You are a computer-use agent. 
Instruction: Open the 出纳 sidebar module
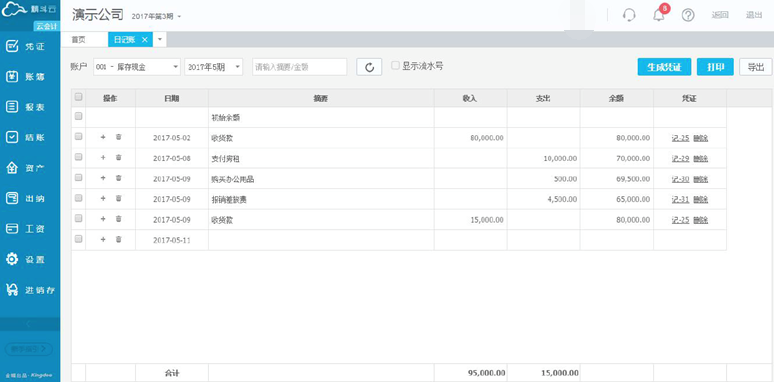coord(30,198)
